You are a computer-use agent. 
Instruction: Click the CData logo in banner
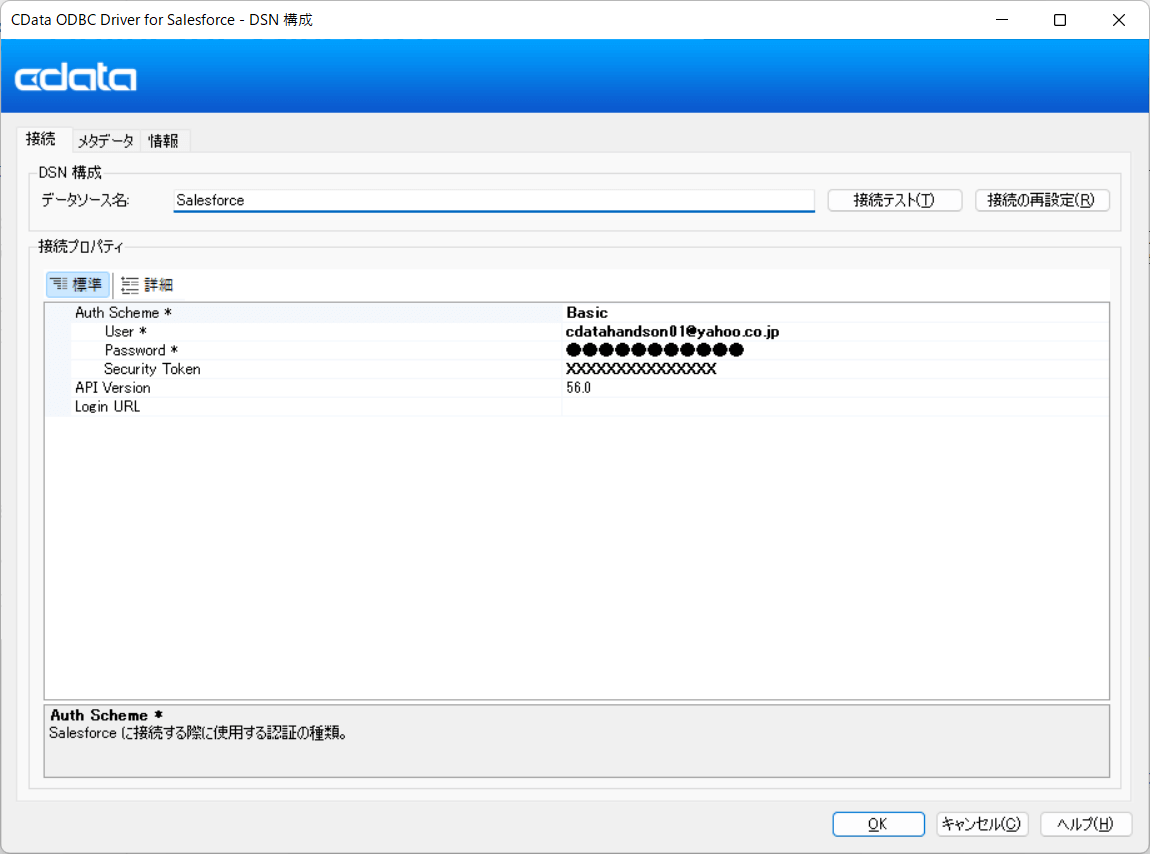tap(76, 77)
